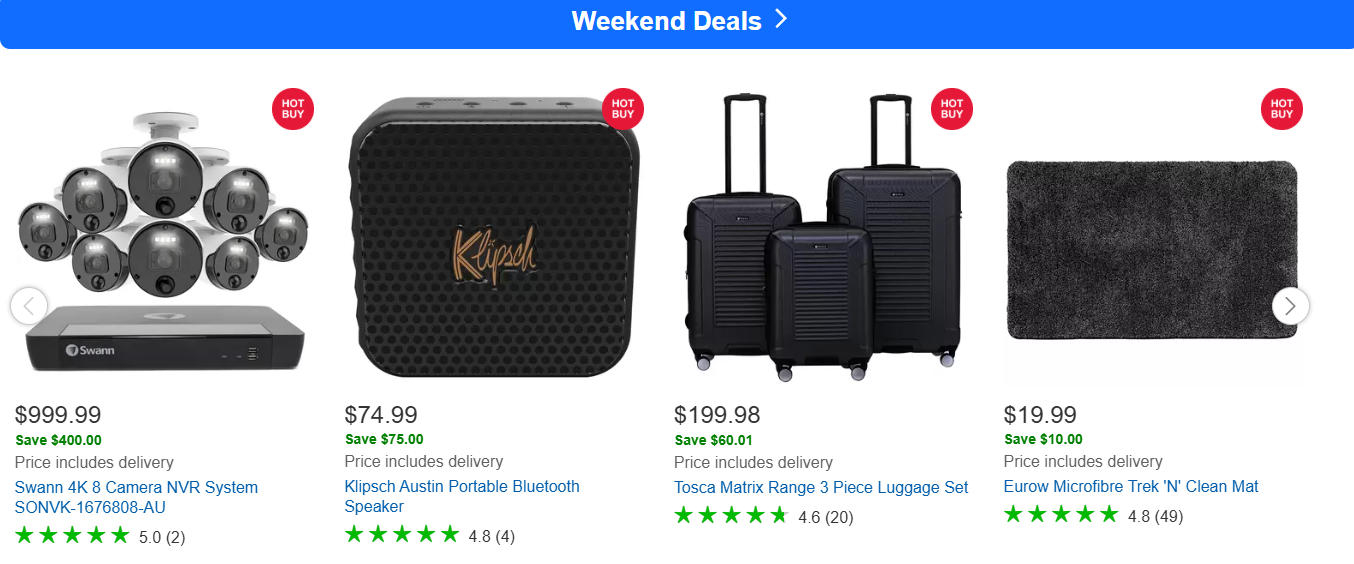Click HOT BUY badge on Tosca luggage set
This screenshot has height=564, width=1354.
952,109
